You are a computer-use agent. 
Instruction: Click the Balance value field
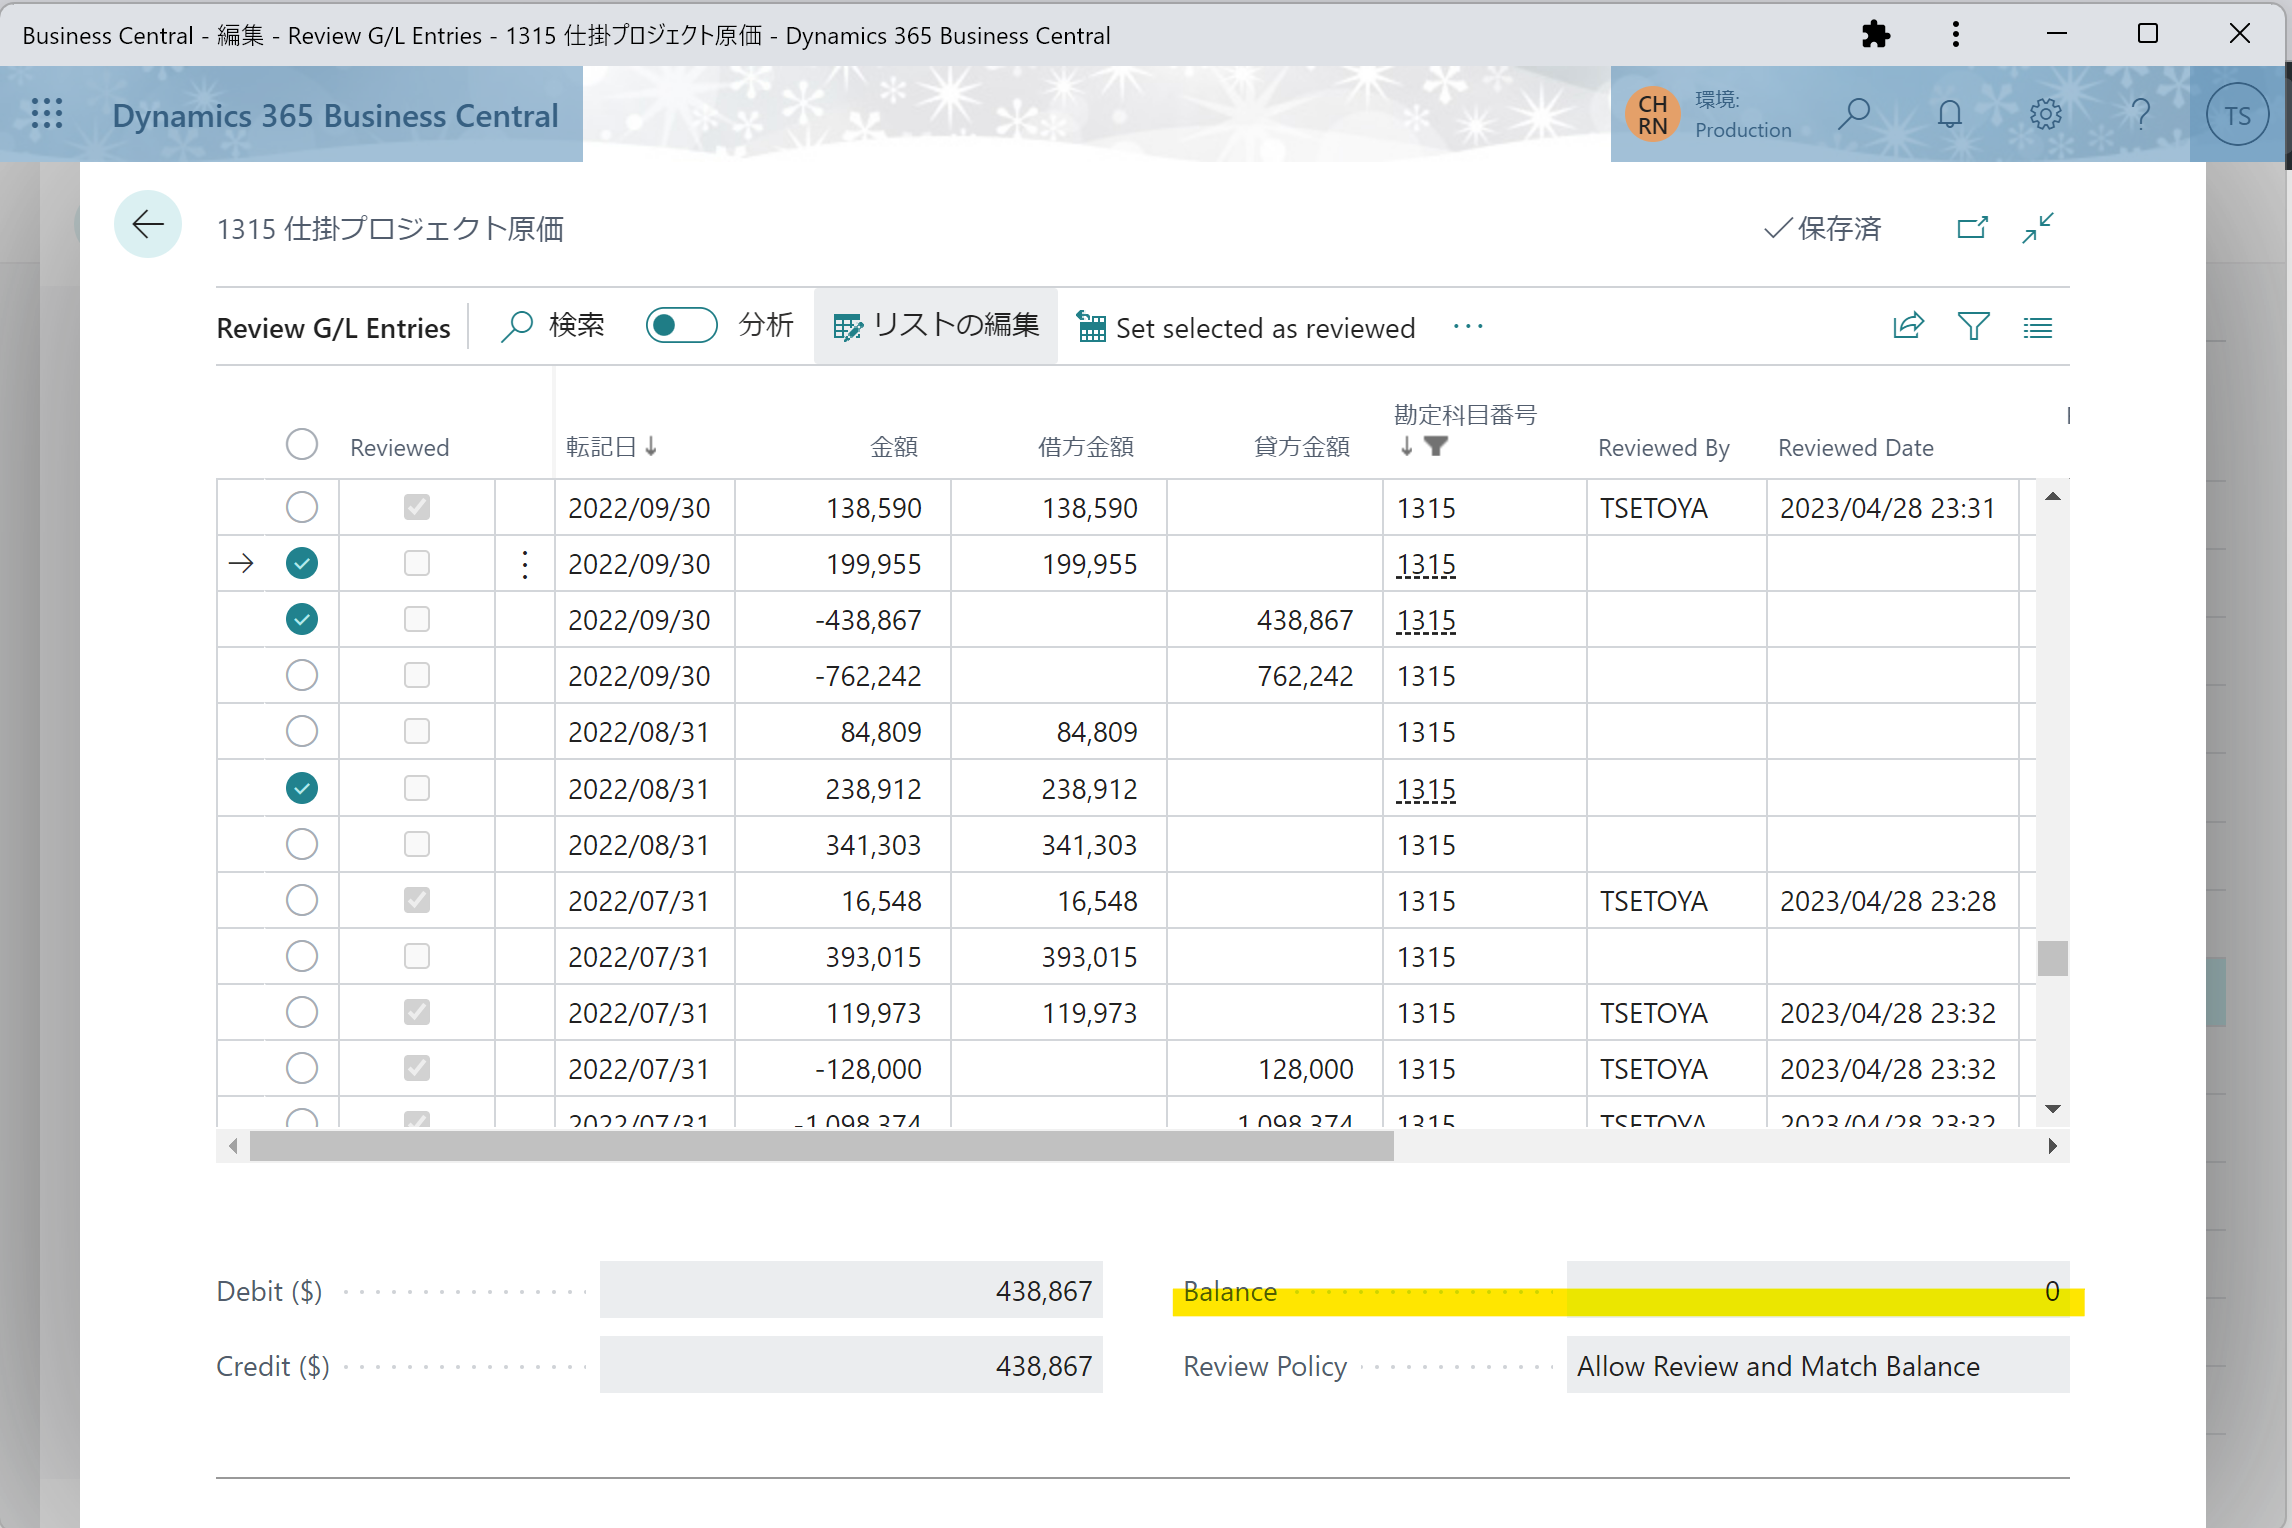(1818, 1290)
